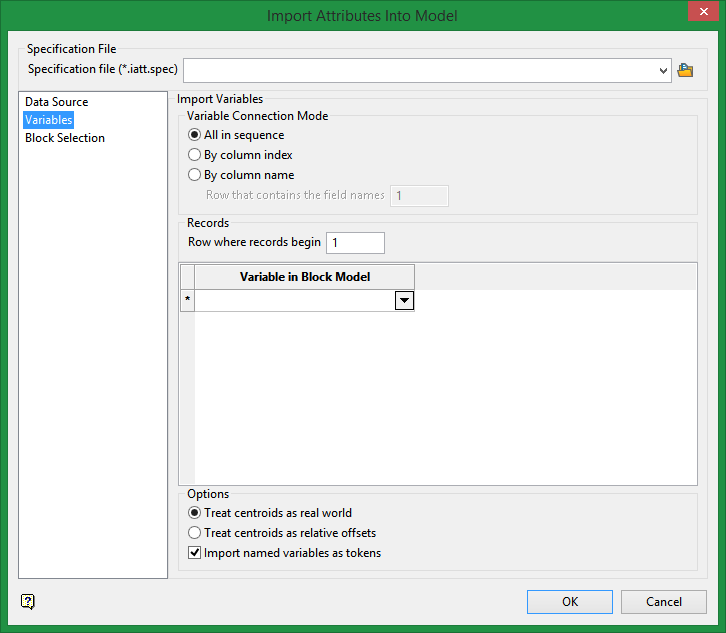Open the Variable in Block Model dropdown
Image resolution: width=726 pixels, height=633 pixels.
click(x=404, y=300)
